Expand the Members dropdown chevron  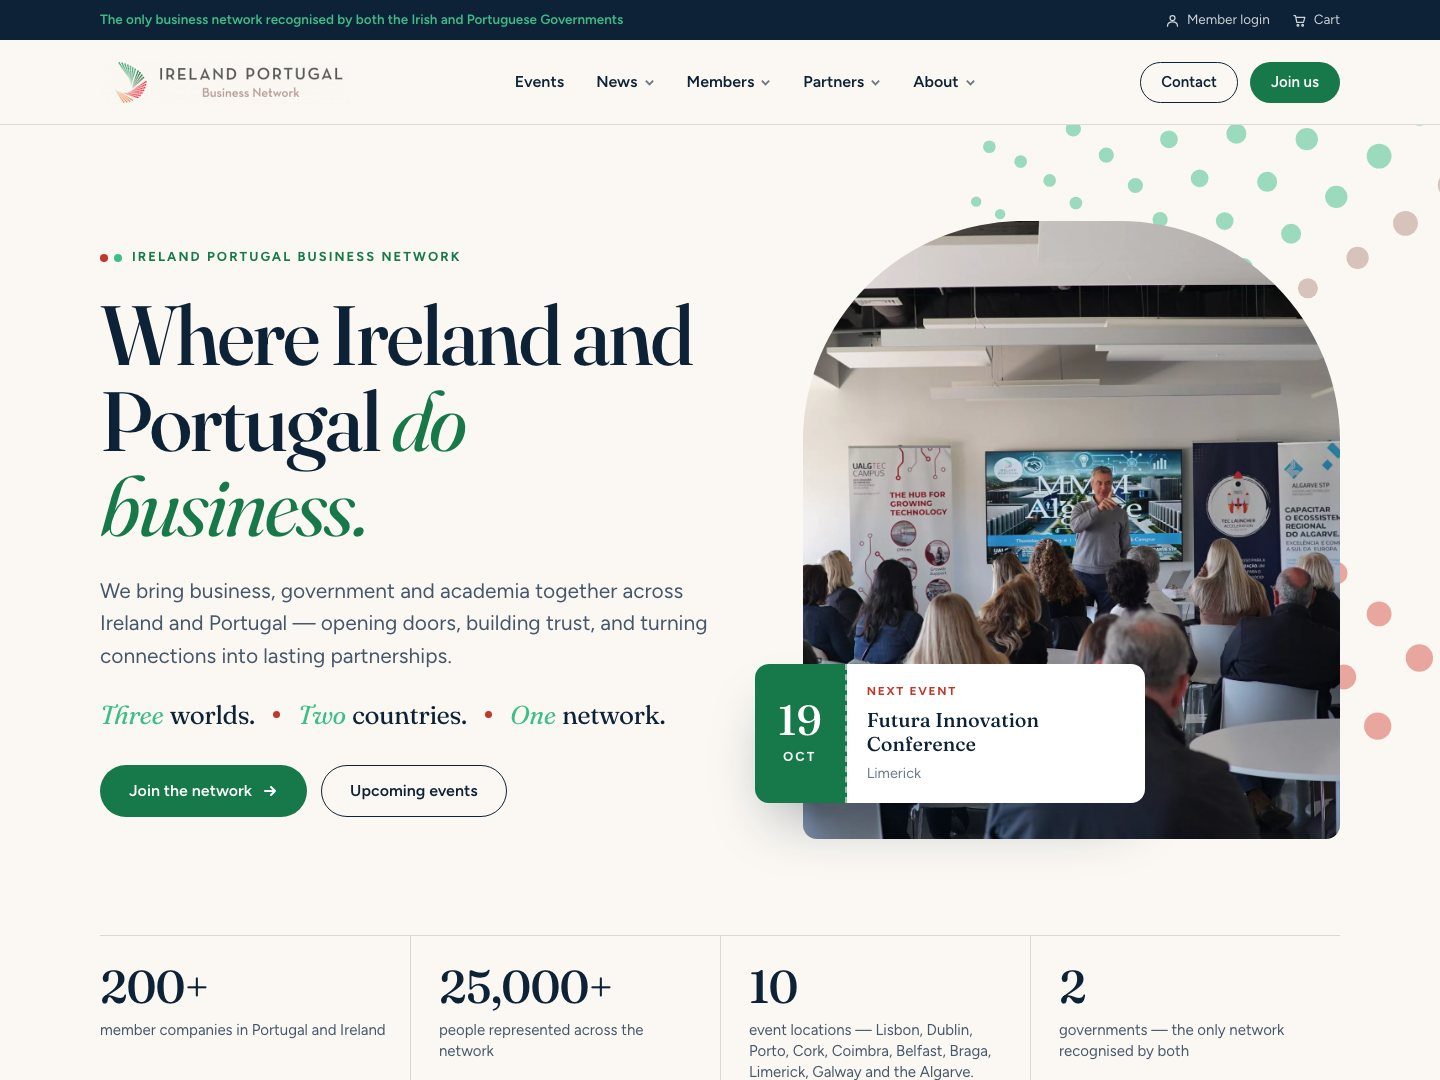coord(766,83)
